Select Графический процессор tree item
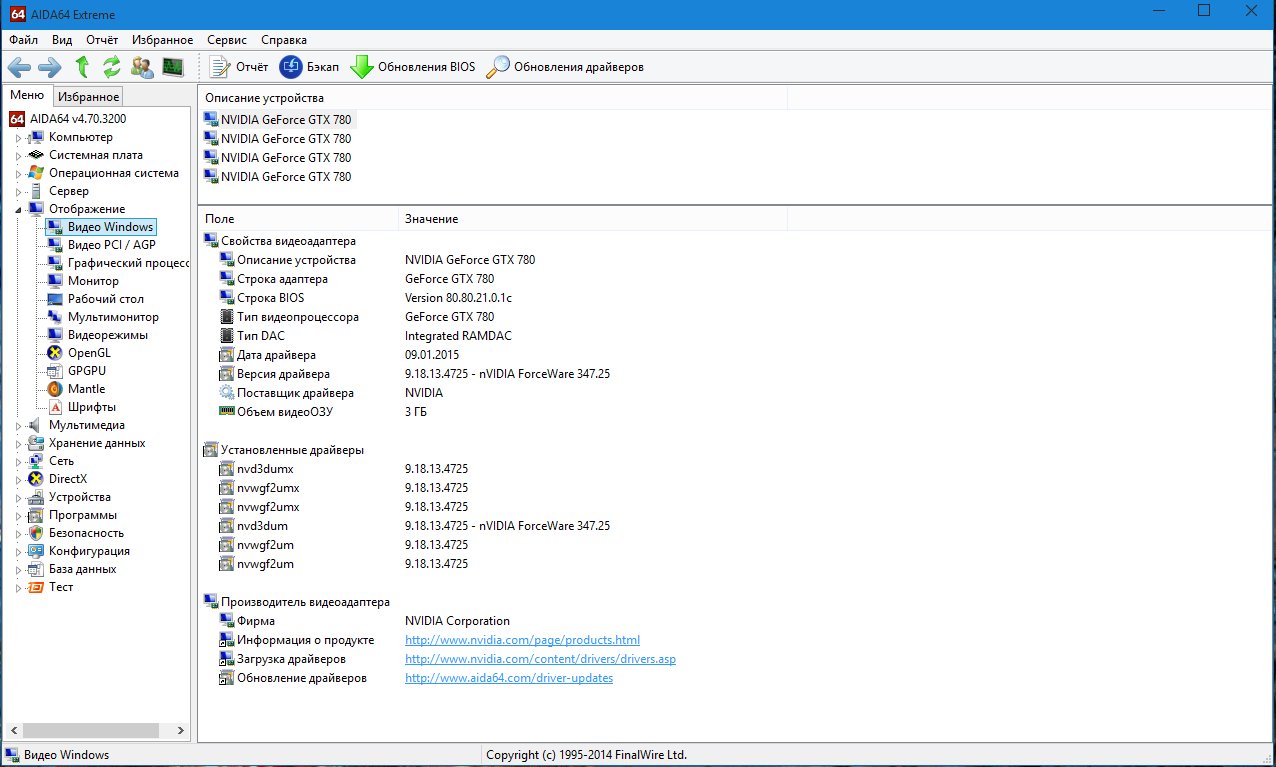 pyautogui.click(x=128, y=263)
